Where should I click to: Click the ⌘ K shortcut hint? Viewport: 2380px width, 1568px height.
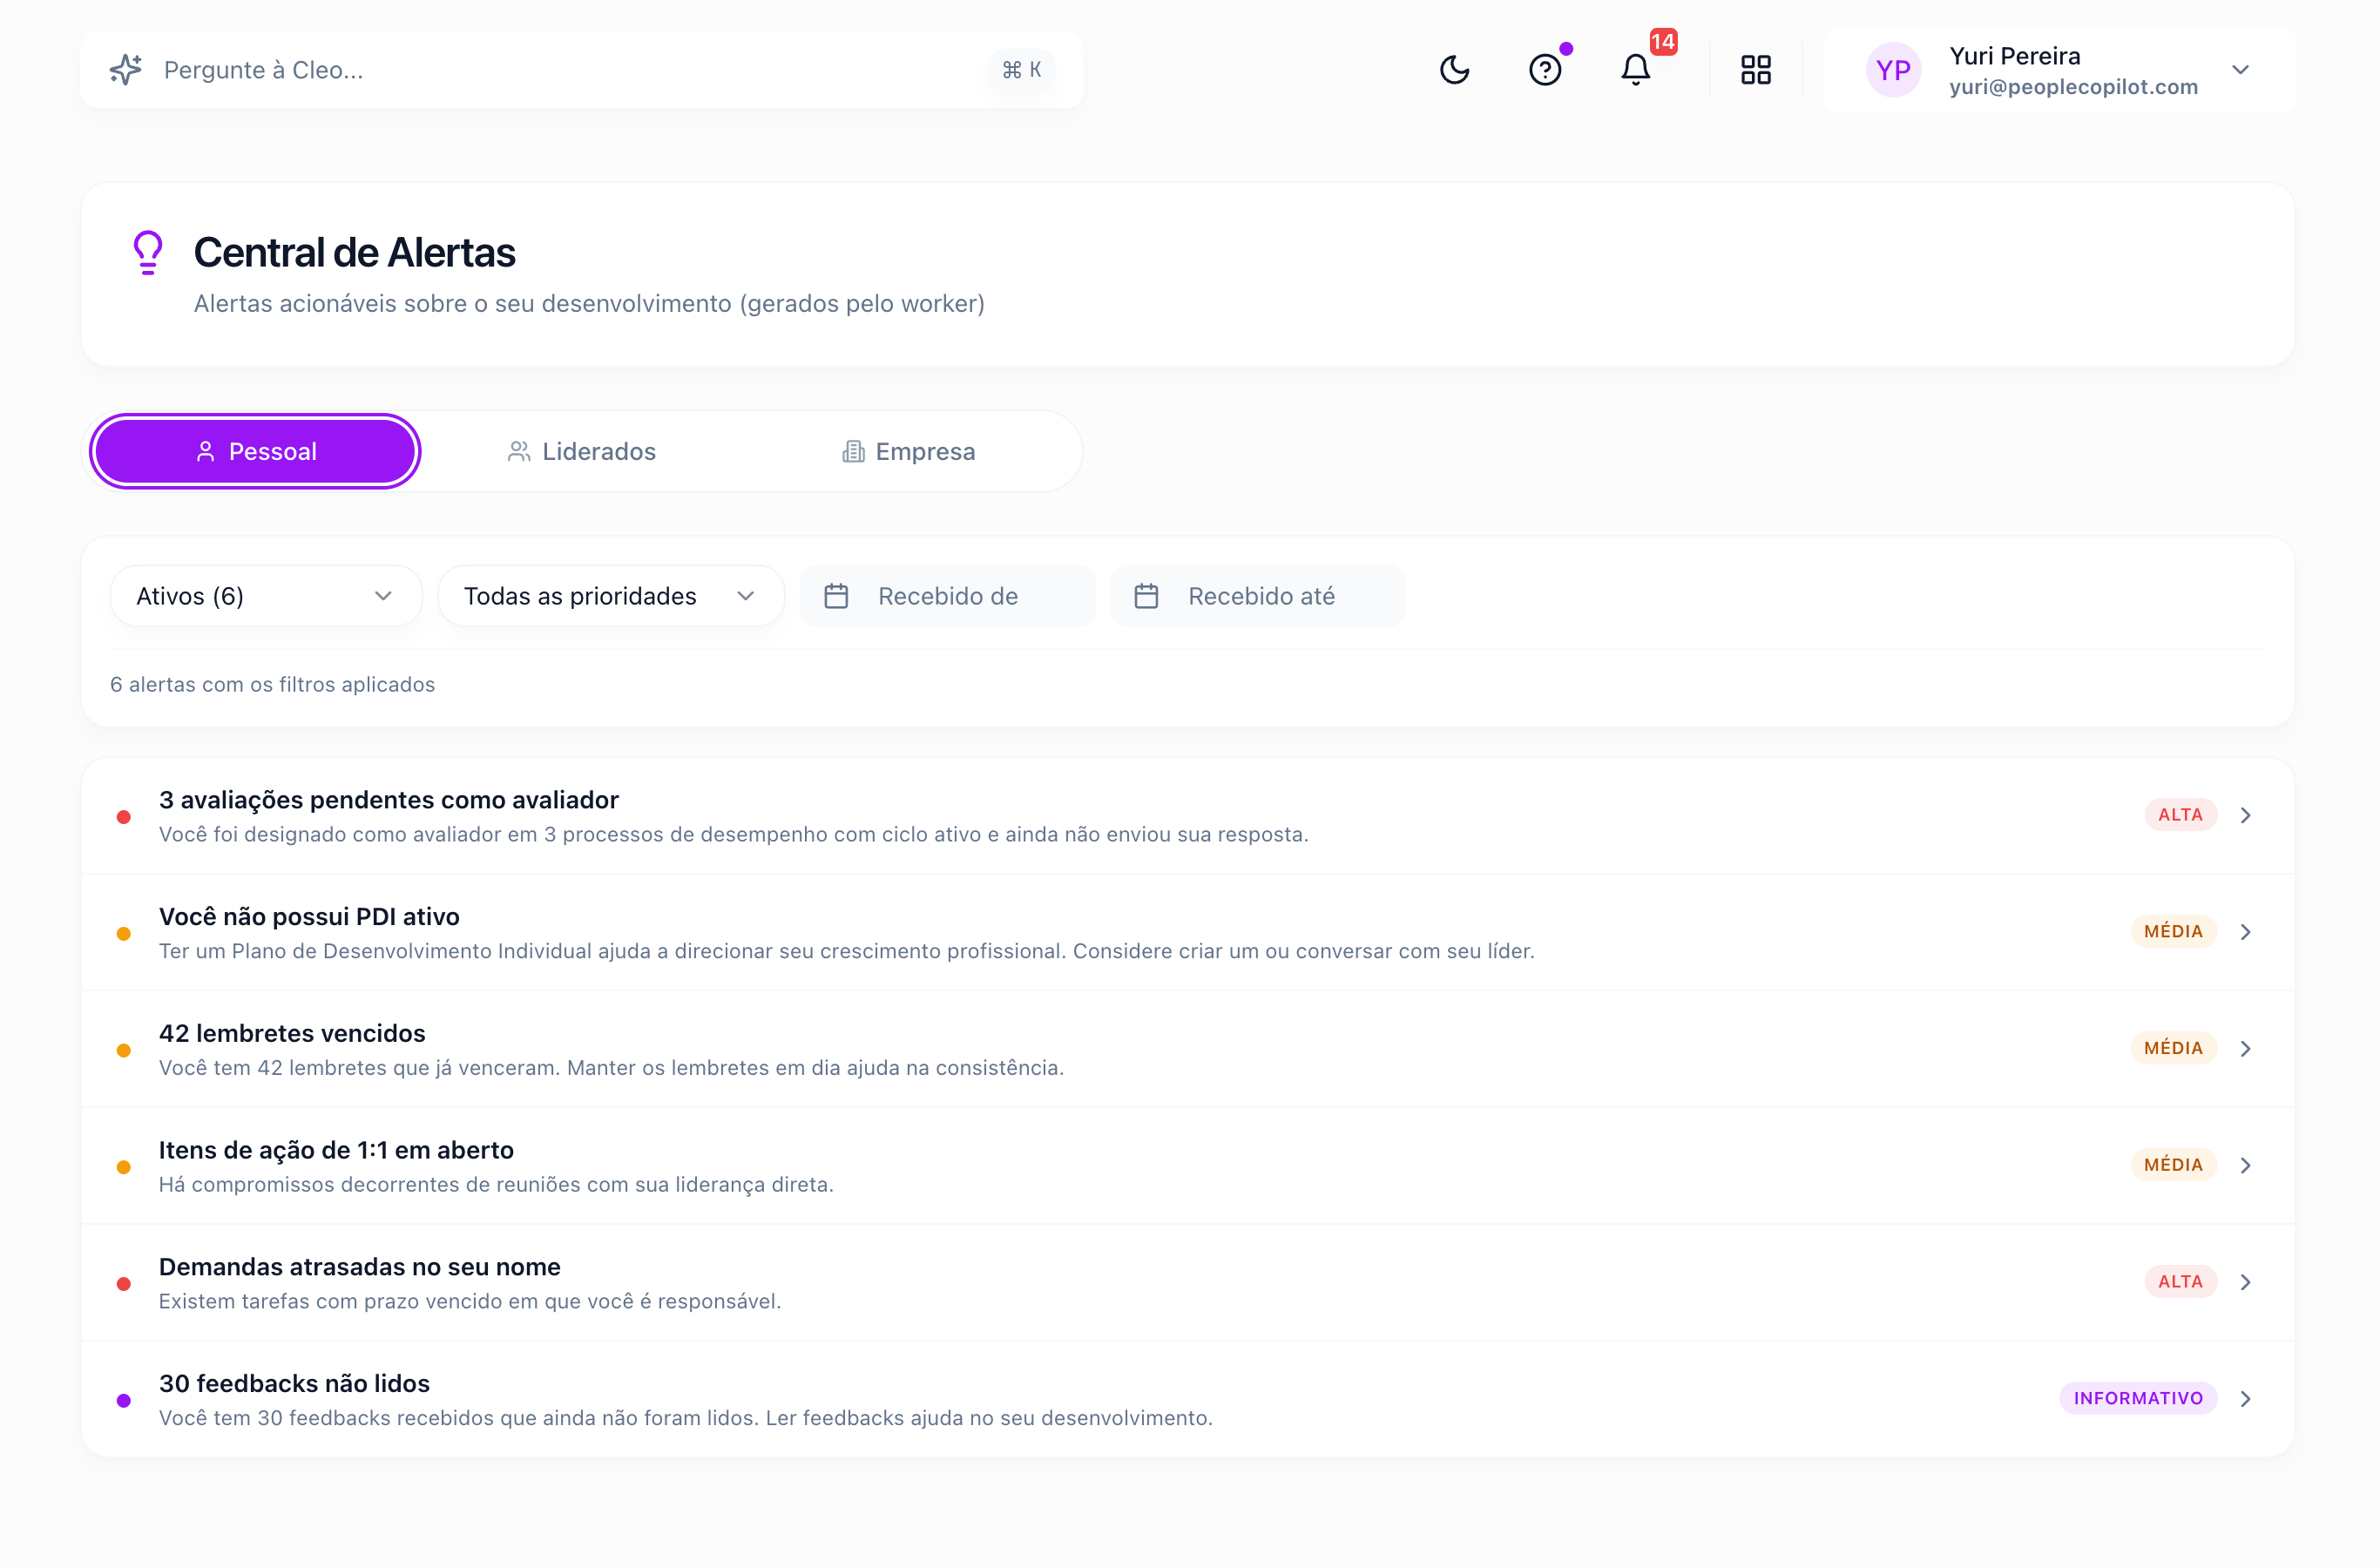[x=1021, y=70]
